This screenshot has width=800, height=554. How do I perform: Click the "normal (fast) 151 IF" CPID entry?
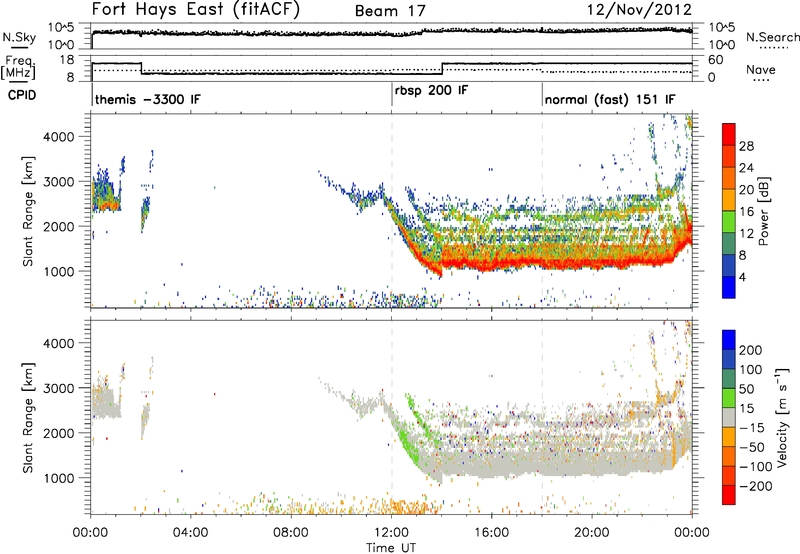(610, 99)
